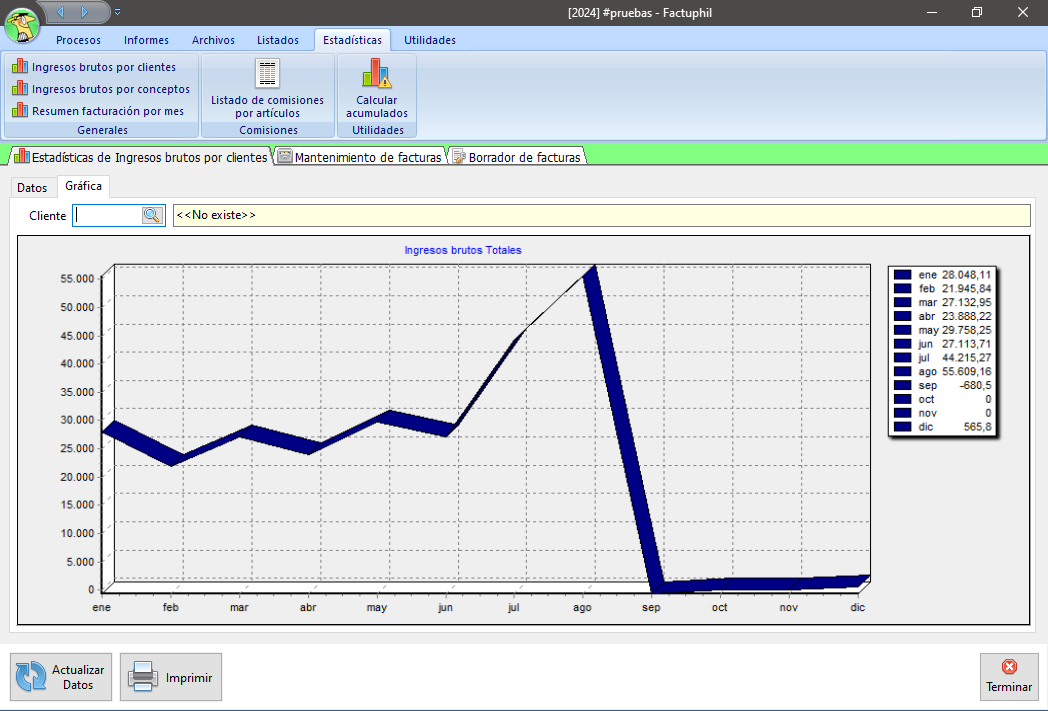Restore down the Factuphil window
The height and width of the screenshot is (711, 1048).
pyautogui.click(x=977, y=12)
